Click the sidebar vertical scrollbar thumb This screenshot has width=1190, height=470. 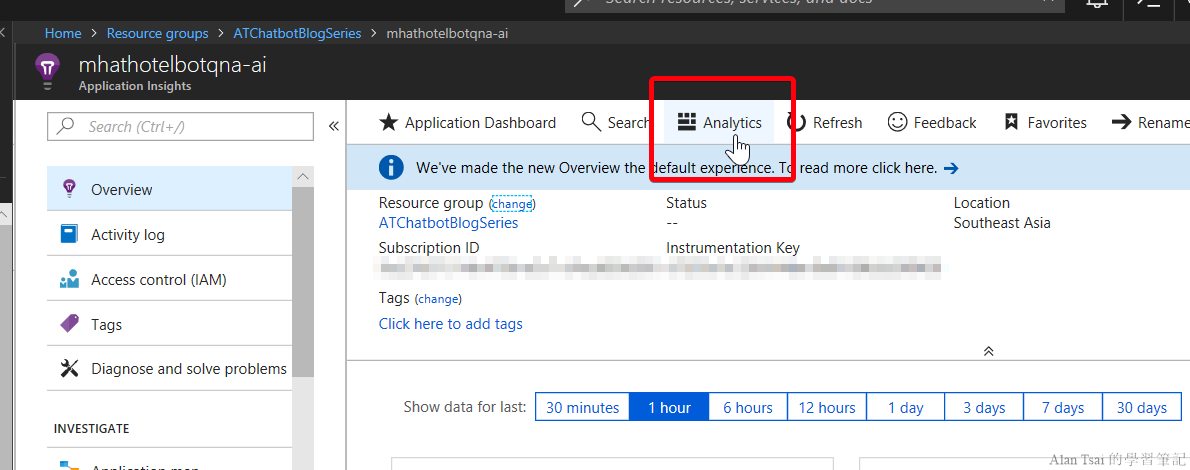[303, 281]
